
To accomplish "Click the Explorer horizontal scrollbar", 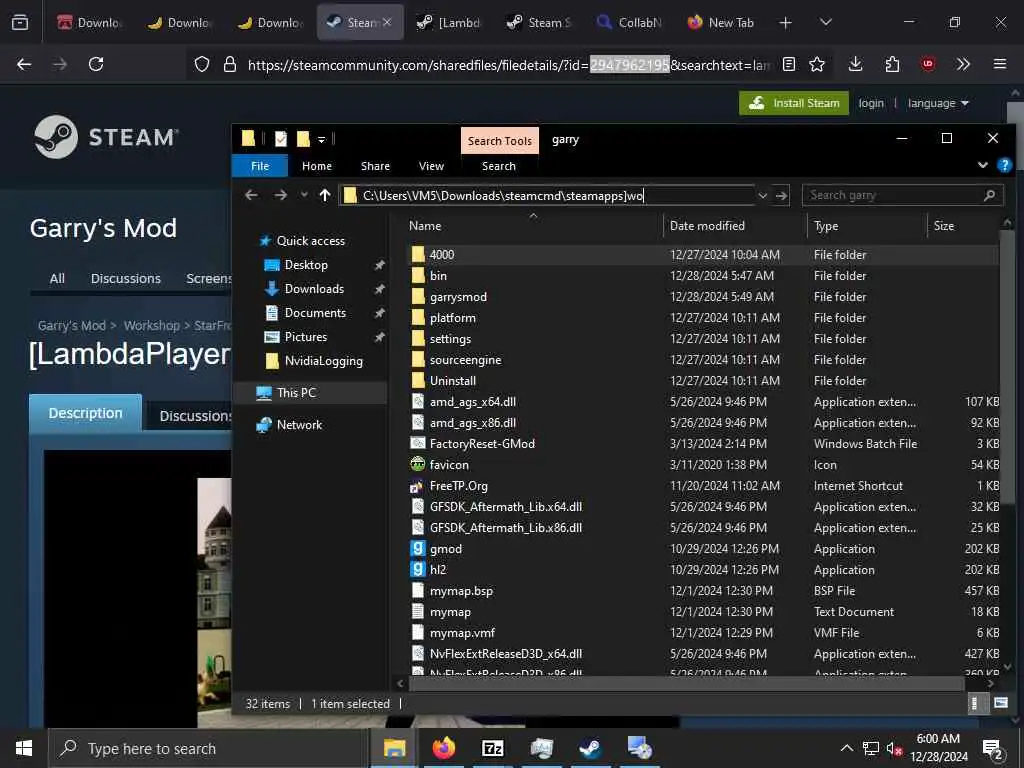I will 686,684.
